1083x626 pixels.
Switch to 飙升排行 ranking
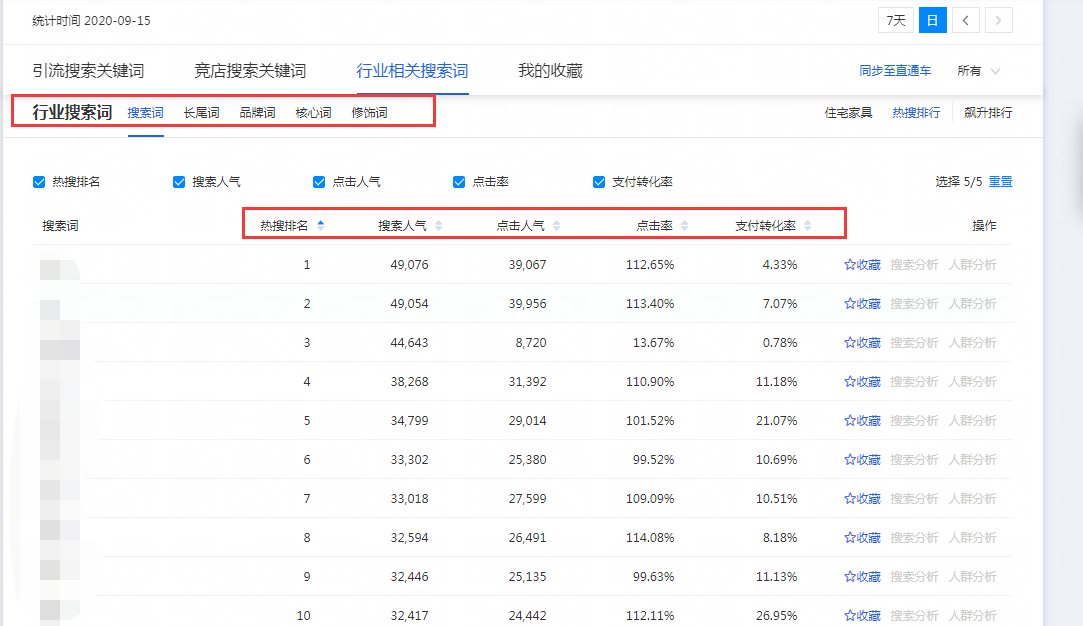pyautogui.click(x=988, y=113)
